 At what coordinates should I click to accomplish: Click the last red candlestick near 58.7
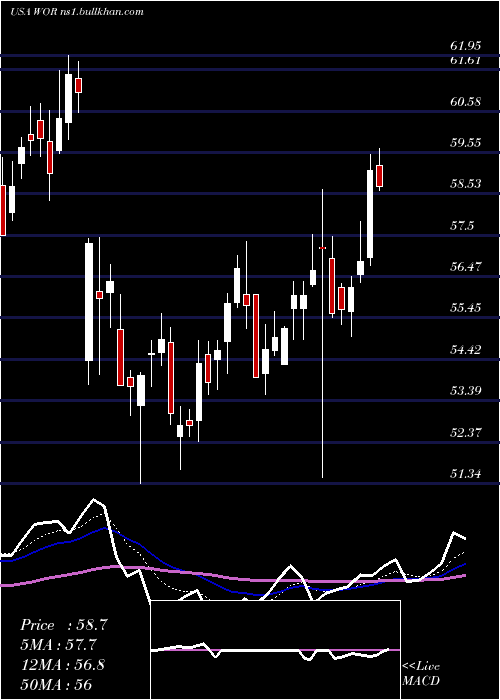coord(380,175)
